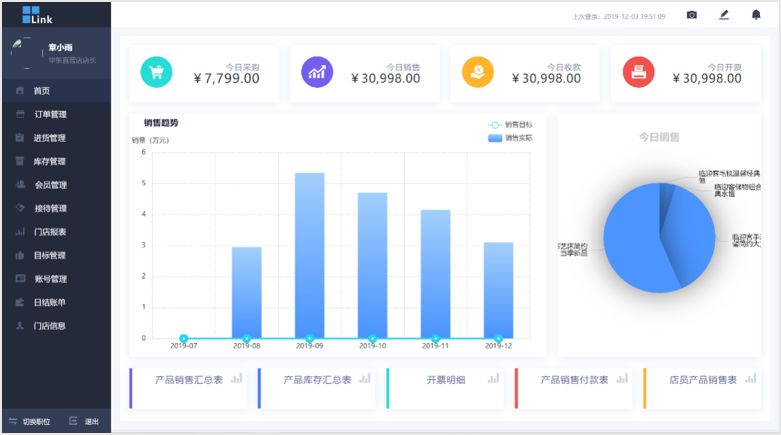Open the 产品销售汇总表 report card

click(x=188, y=380)
